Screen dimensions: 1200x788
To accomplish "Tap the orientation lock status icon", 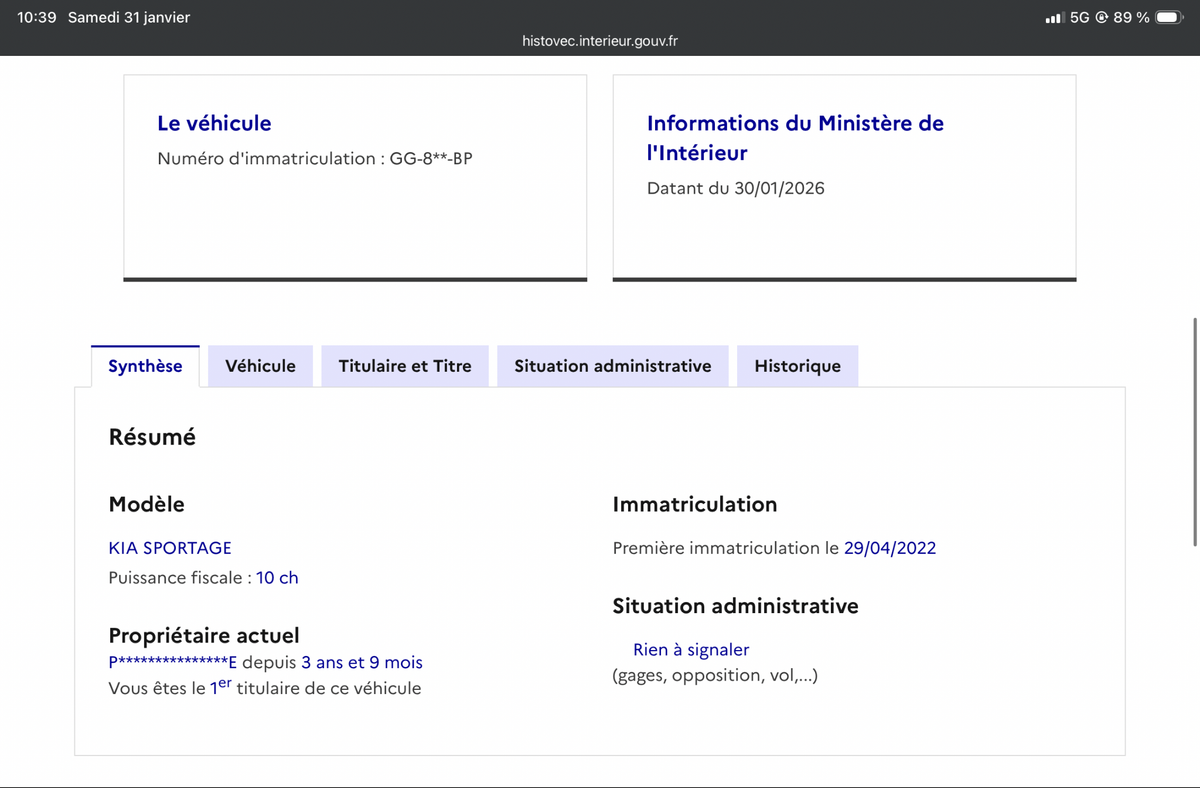I will point(1101,18).
